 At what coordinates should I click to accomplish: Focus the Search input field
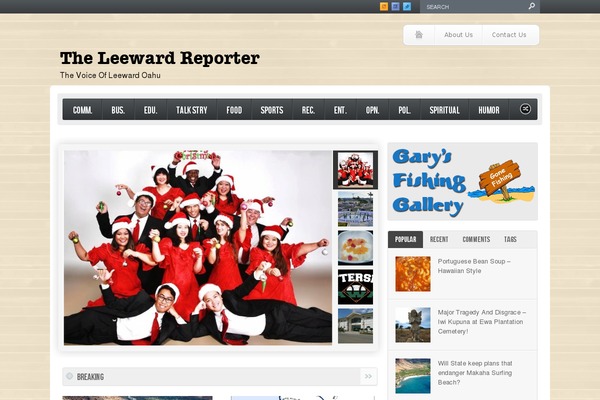tap(474, 7)
